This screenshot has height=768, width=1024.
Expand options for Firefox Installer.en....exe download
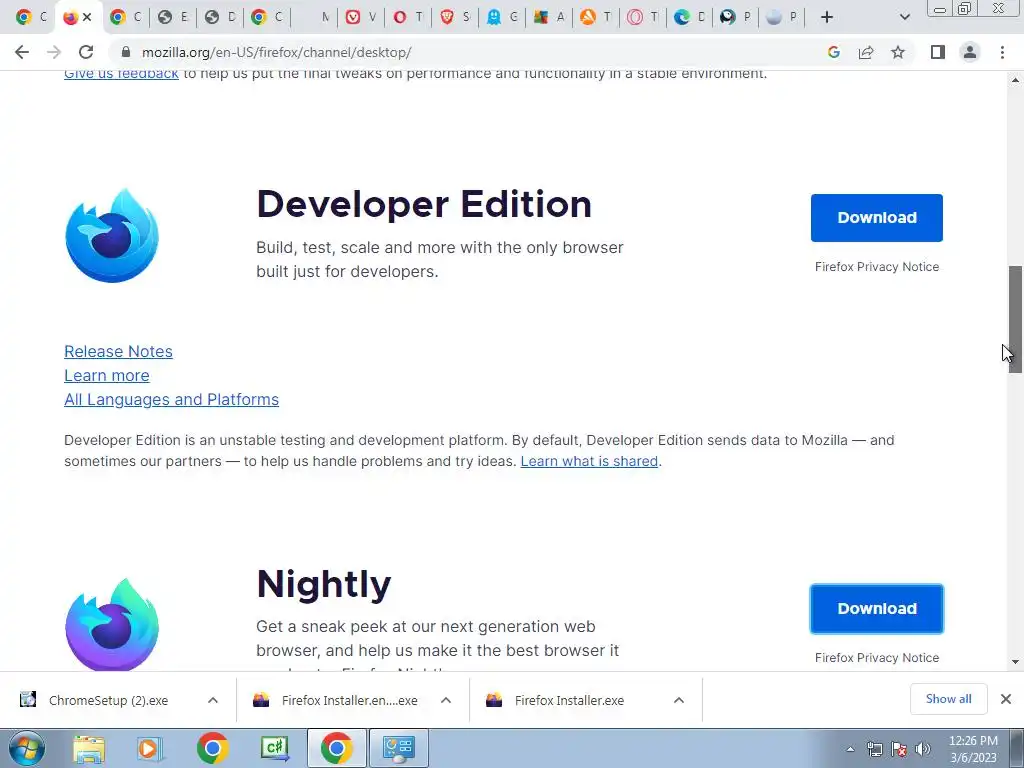tap(446, 700)
